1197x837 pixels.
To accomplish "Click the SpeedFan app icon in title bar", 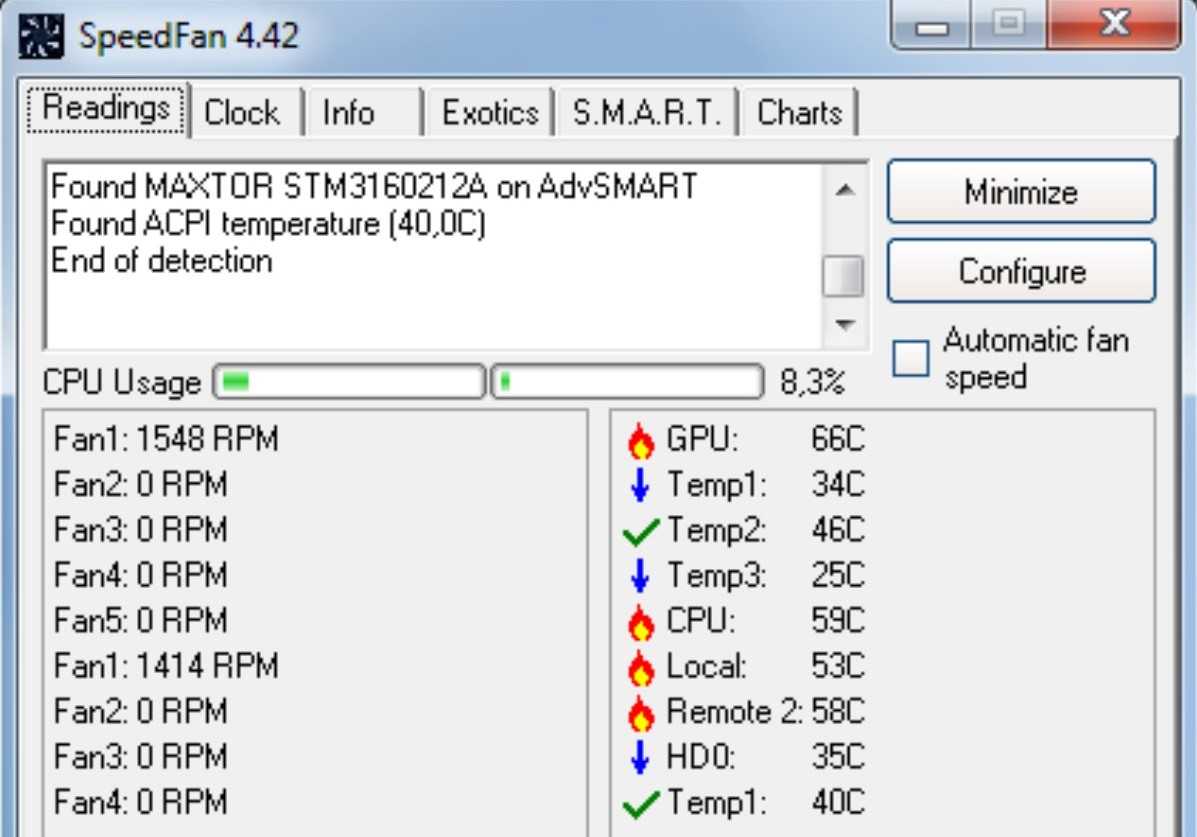I will pyautogui.click(x=39, y=37).
